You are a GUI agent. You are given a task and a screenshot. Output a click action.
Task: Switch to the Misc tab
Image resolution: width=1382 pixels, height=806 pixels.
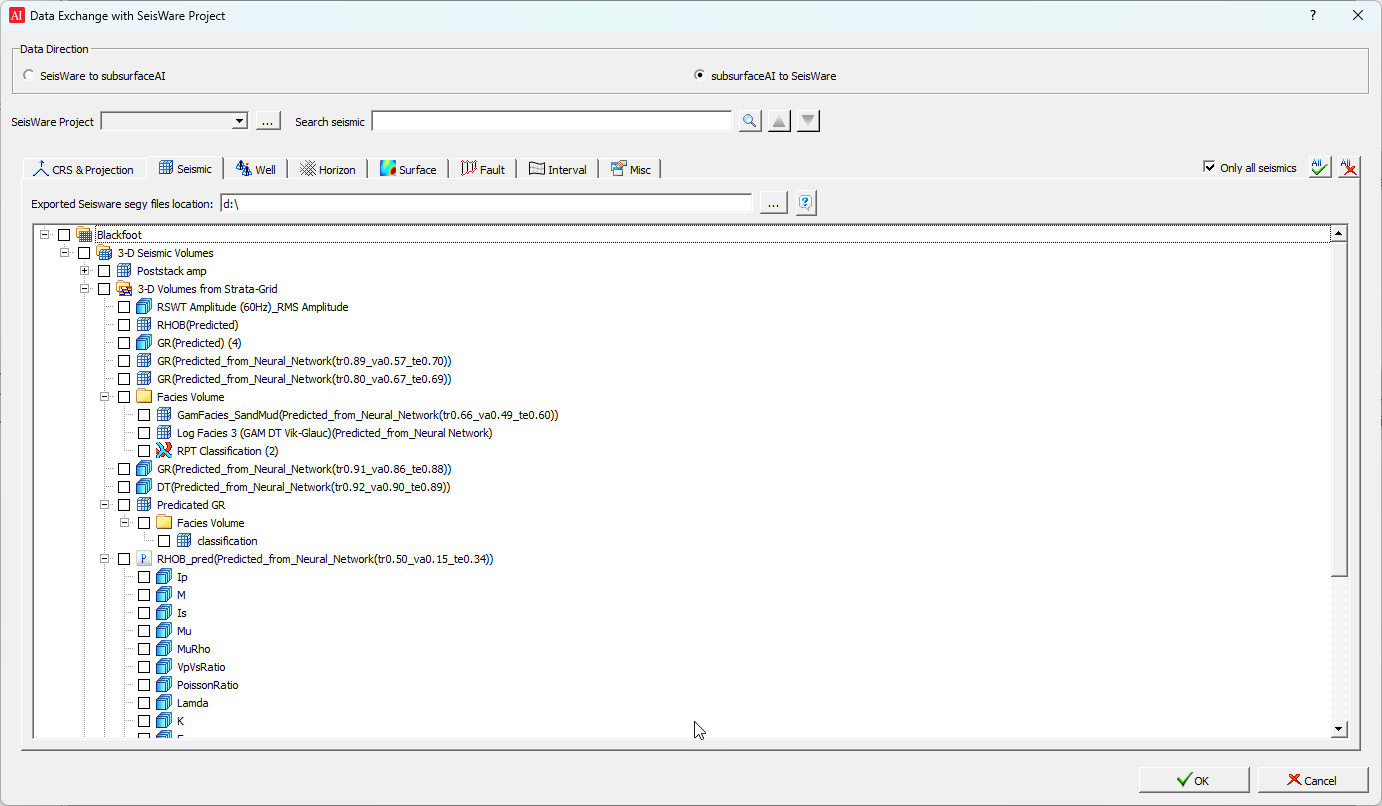[x=631, y=169]
